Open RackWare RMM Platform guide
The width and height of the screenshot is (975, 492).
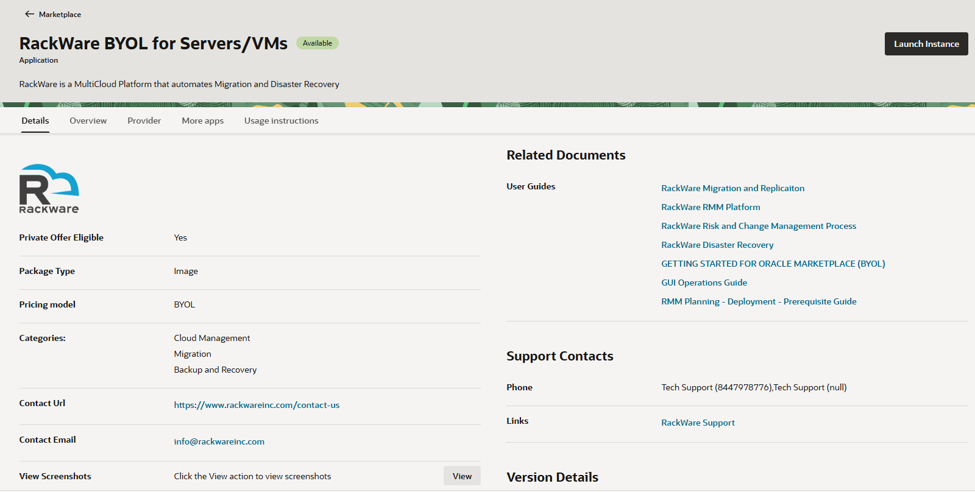click(x=711, y=207)
